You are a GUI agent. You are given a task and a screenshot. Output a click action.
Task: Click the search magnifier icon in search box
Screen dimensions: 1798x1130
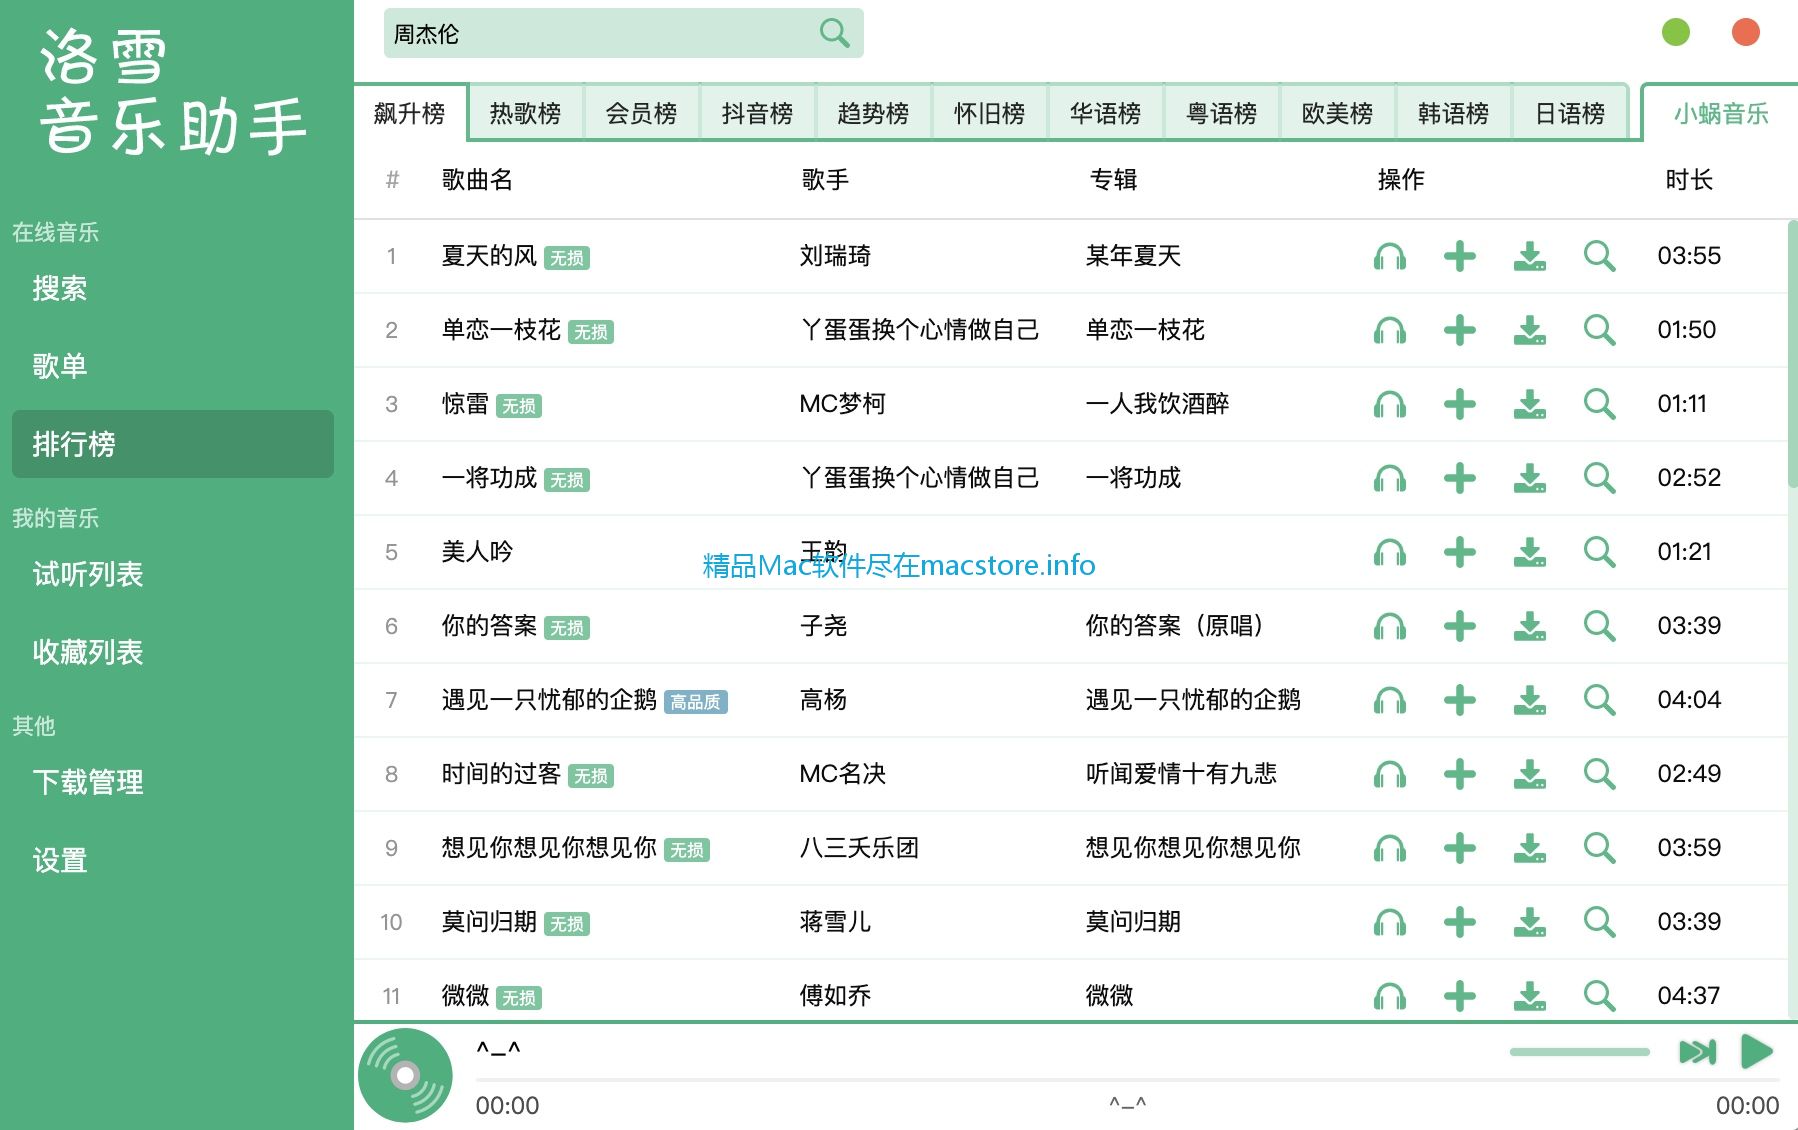[834, 34]
